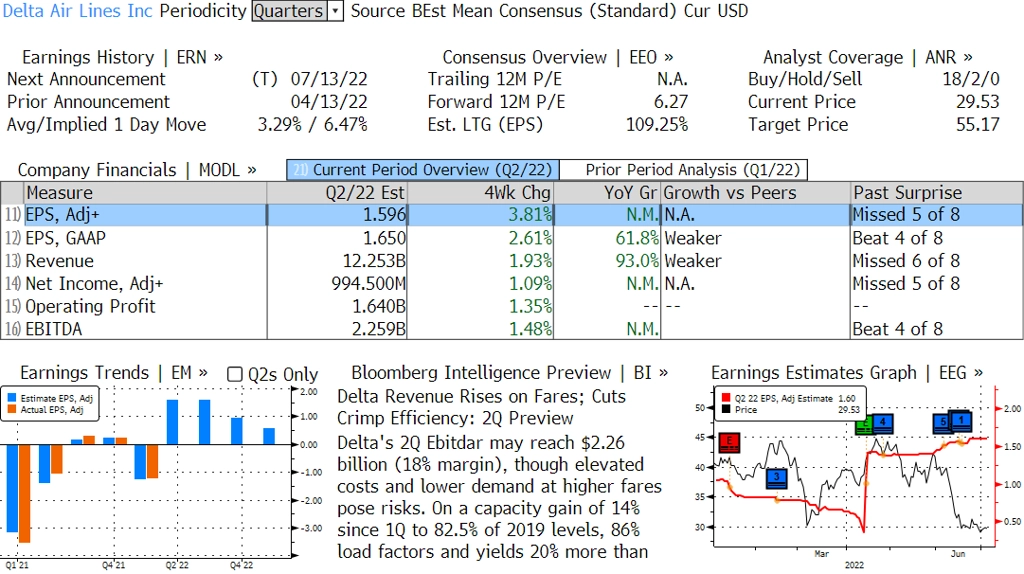Click the 93.0% YoY growth value
Image resolution: width=1024 pixels, height=574 pixels.
(637, 261)
